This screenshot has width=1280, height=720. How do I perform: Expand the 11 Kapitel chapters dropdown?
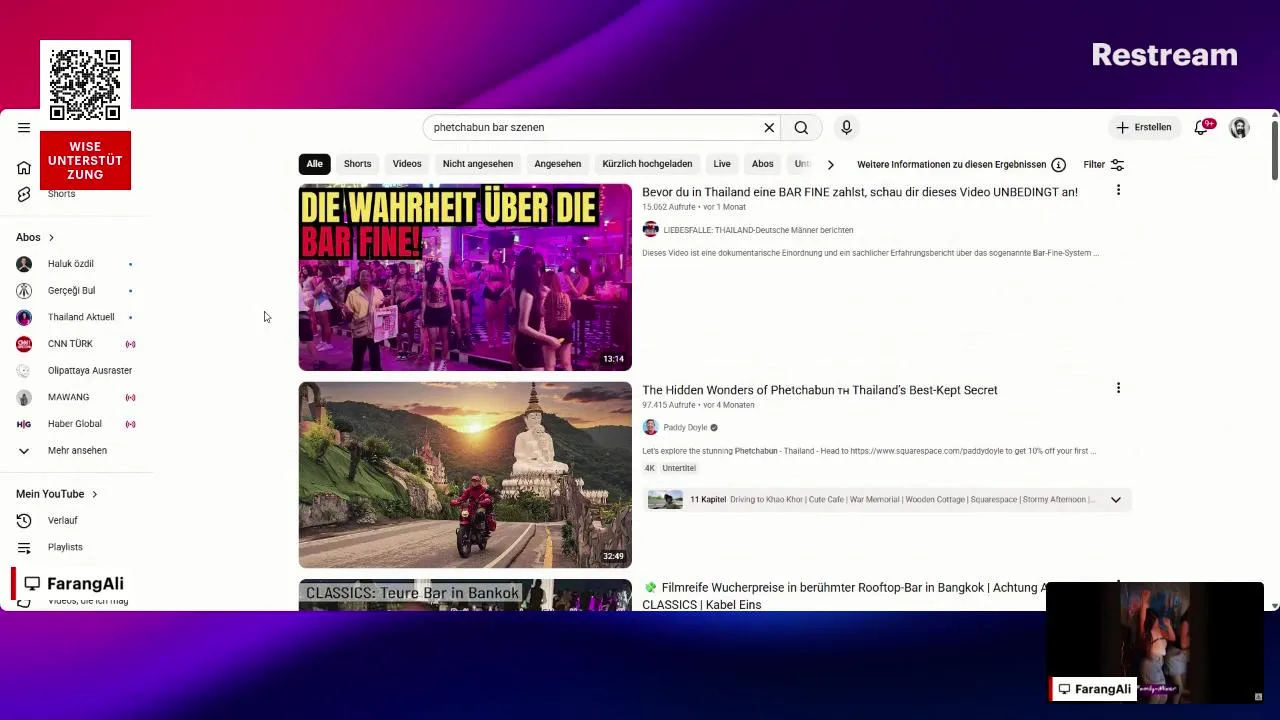coord(1116,500)
